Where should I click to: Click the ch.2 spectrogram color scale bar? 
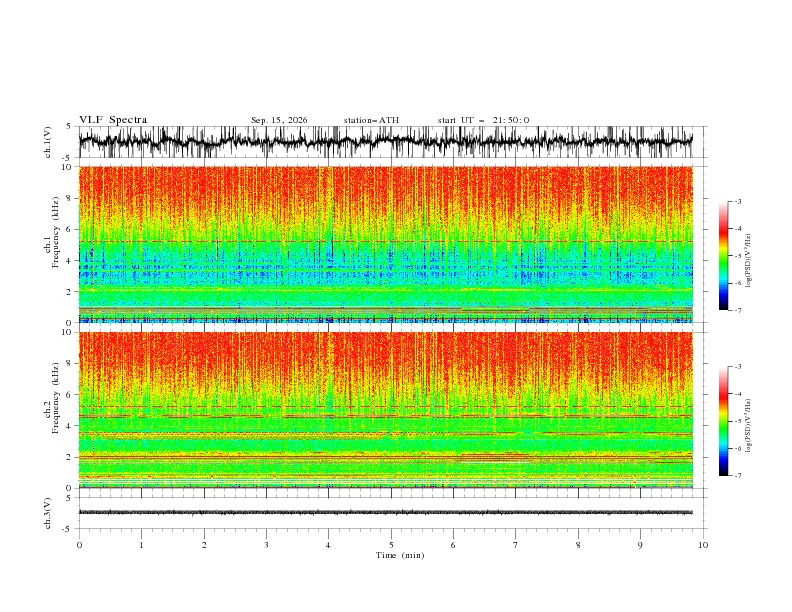(723, 421)
